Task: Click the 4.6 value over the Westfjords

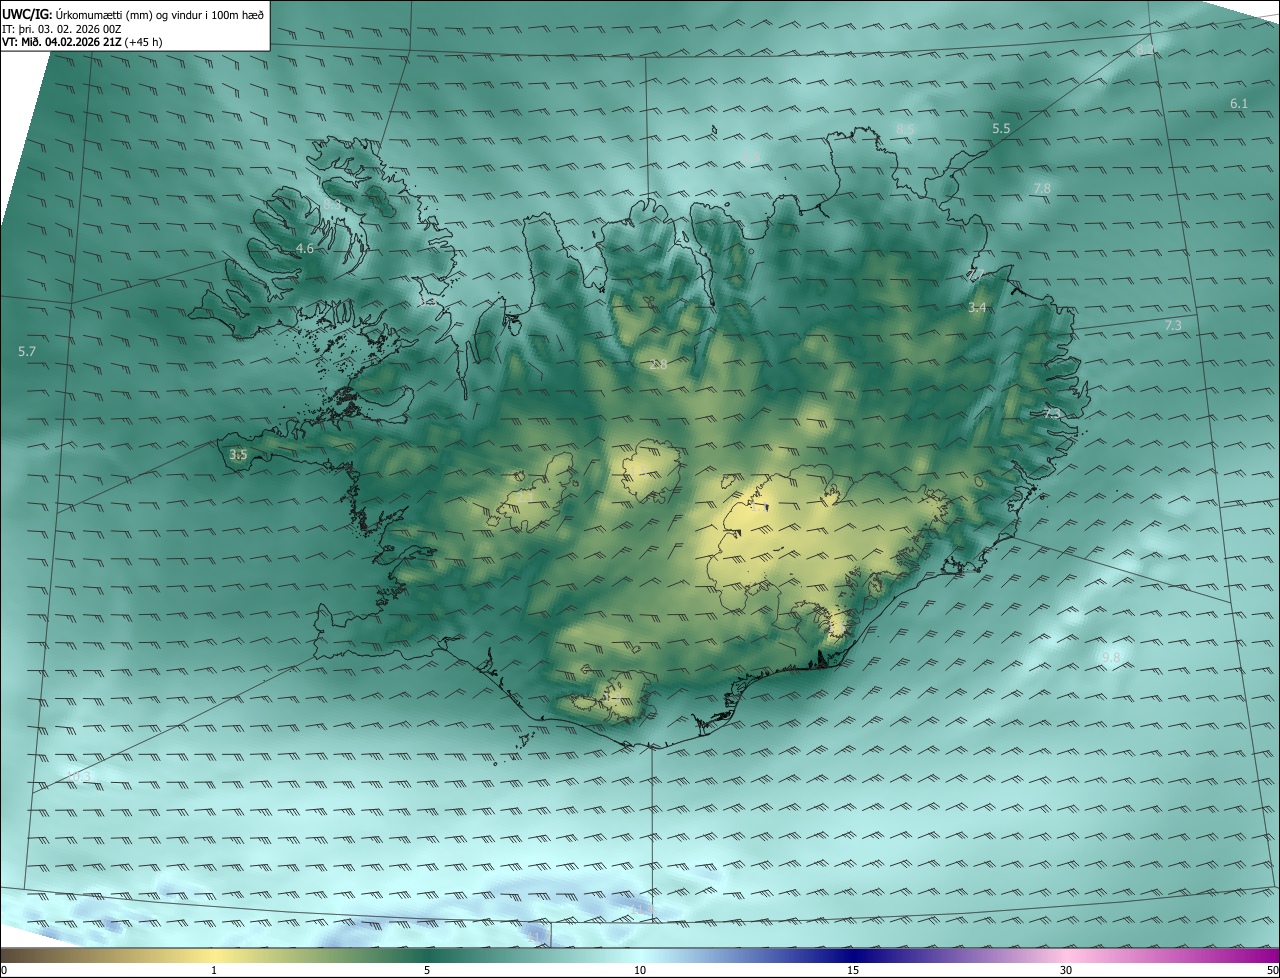Action: (x=305, y=249)
